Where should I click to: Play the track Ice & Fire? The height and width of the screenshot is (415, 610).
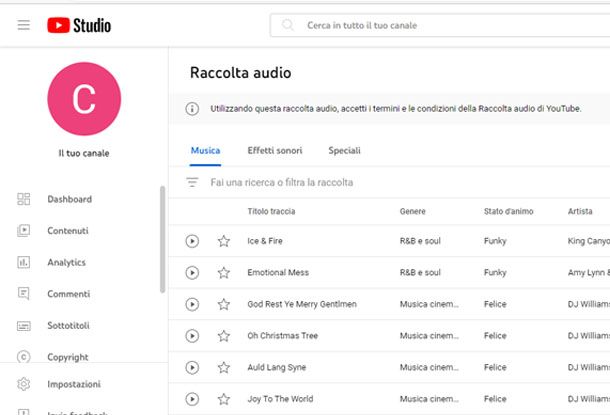(192, 241)
